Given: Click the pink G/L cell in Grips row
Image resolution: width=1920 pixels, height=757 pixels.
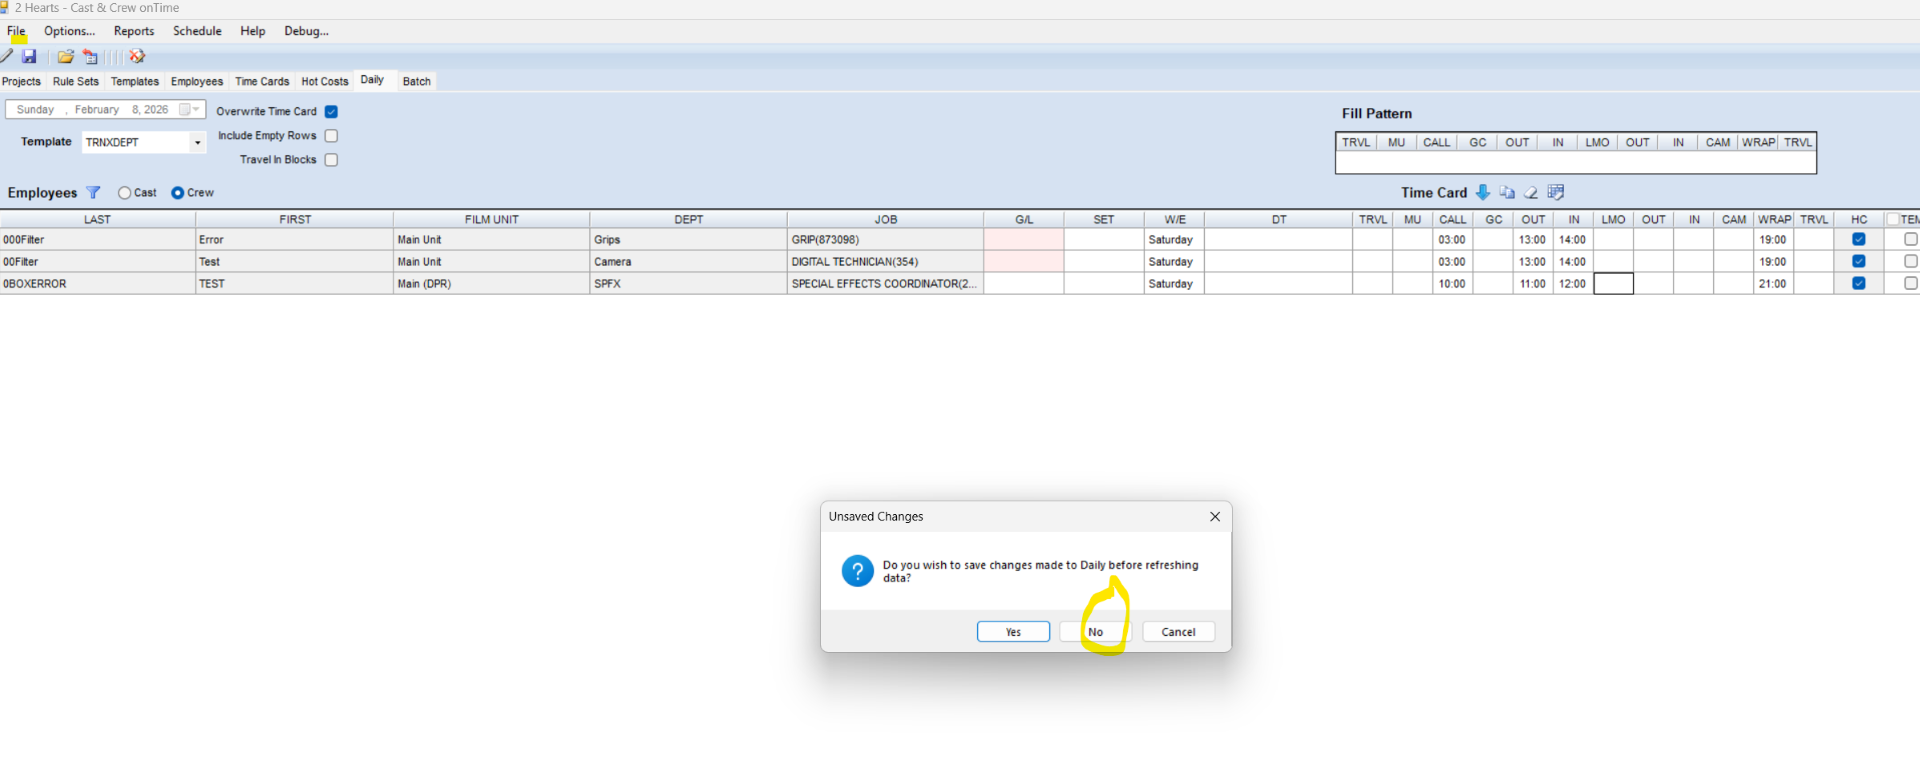Looking at the screenshot, I should click(x=1024, y=240).
